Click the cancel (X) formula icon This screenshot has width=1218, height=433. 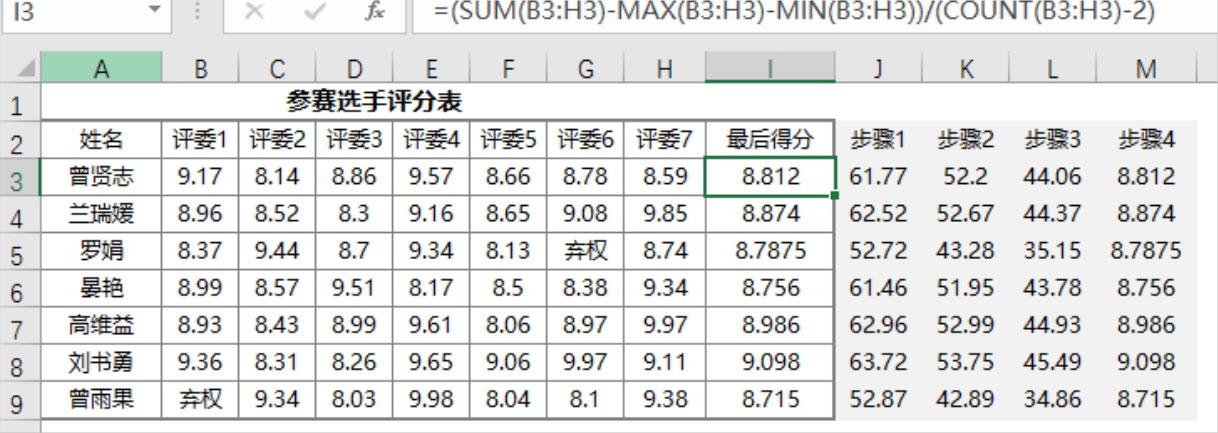click(255, 13)
